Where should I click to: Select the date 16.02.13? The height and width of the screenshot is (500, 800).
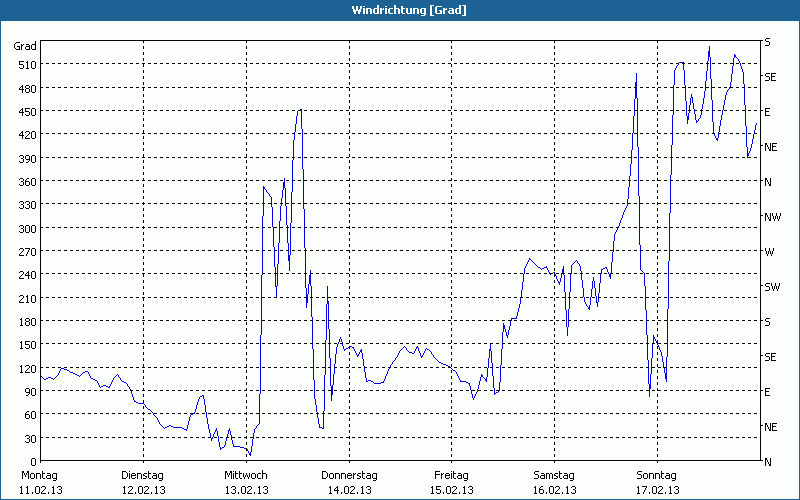click(555, 490)
